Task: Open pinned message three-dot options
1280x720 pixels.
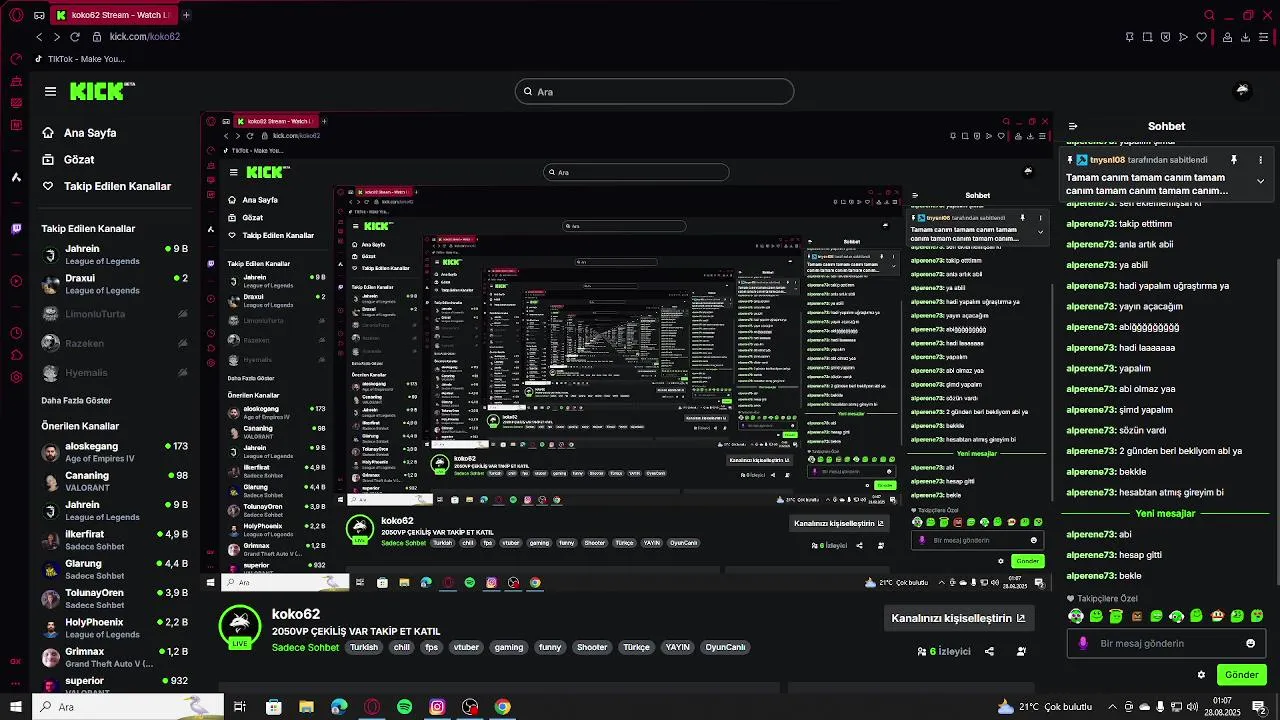Action: pos(1260,160)
